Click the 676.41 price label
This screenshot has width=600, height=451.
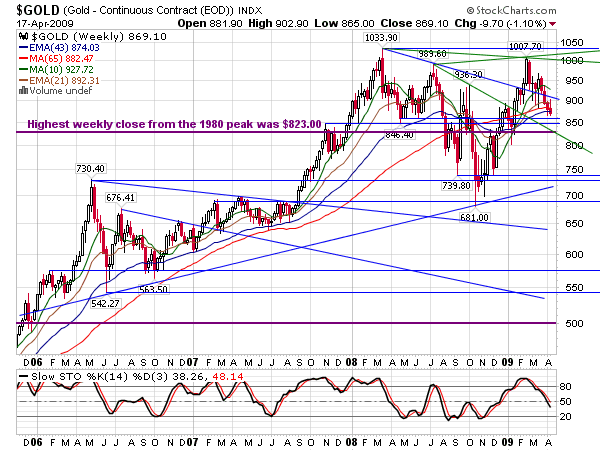(x=120, y=198)
